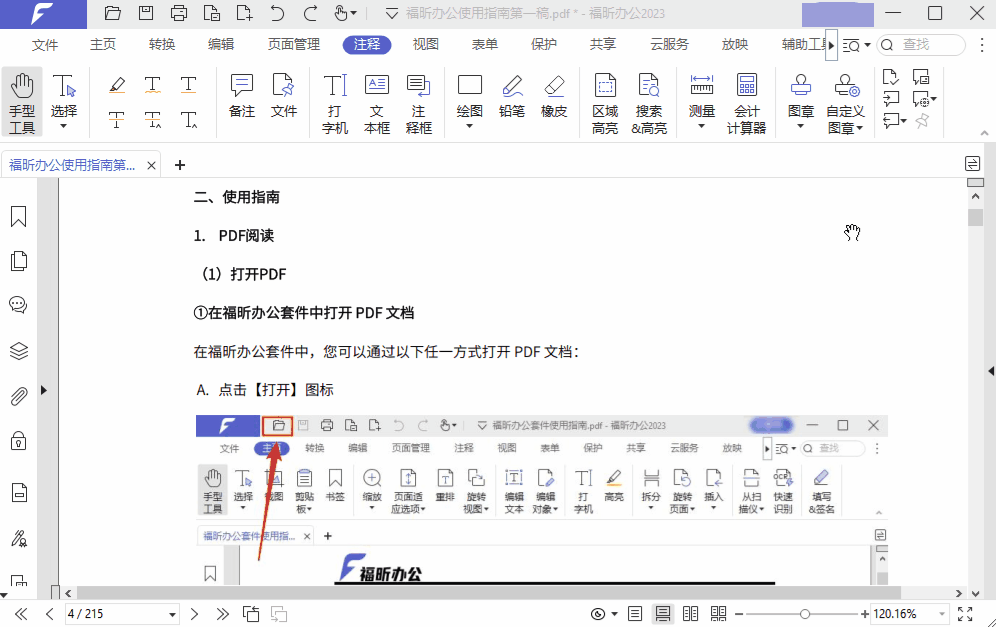Switch to the 表单 ribbon tab
Image resolution: width=996 pixels, height=627 pixels.
[484, 44]
